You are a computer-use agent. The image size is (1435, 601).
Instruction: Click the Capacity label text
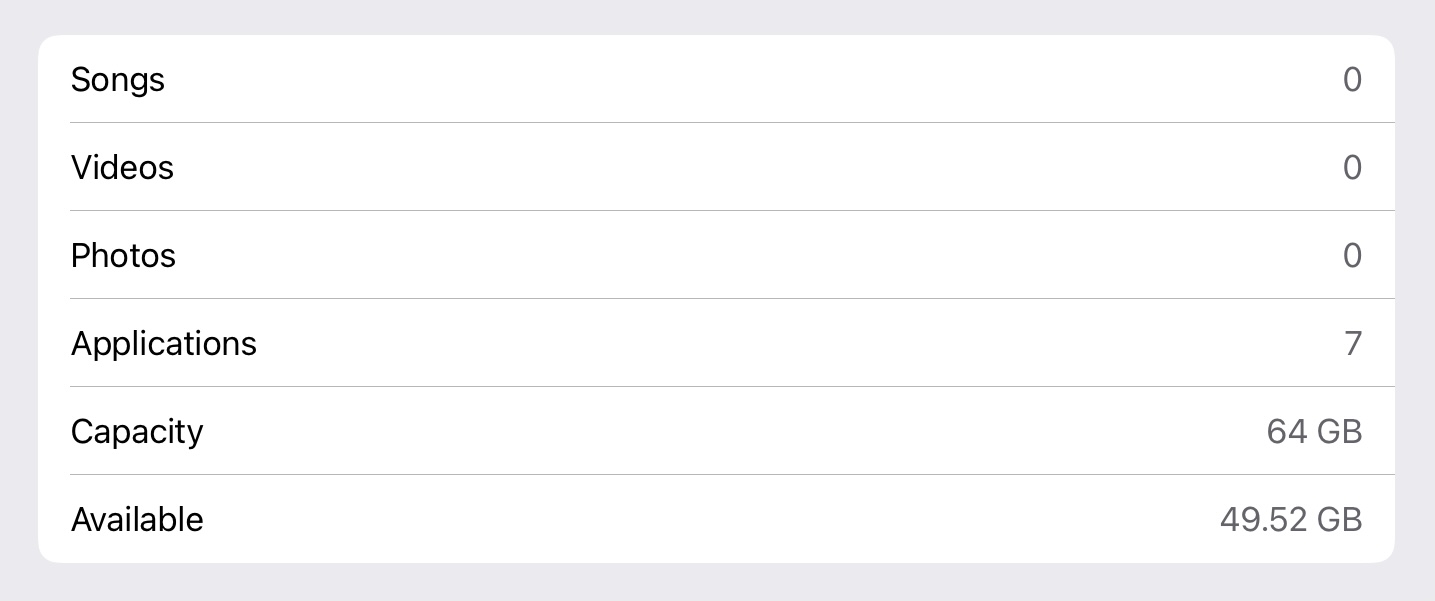[136, 431]
